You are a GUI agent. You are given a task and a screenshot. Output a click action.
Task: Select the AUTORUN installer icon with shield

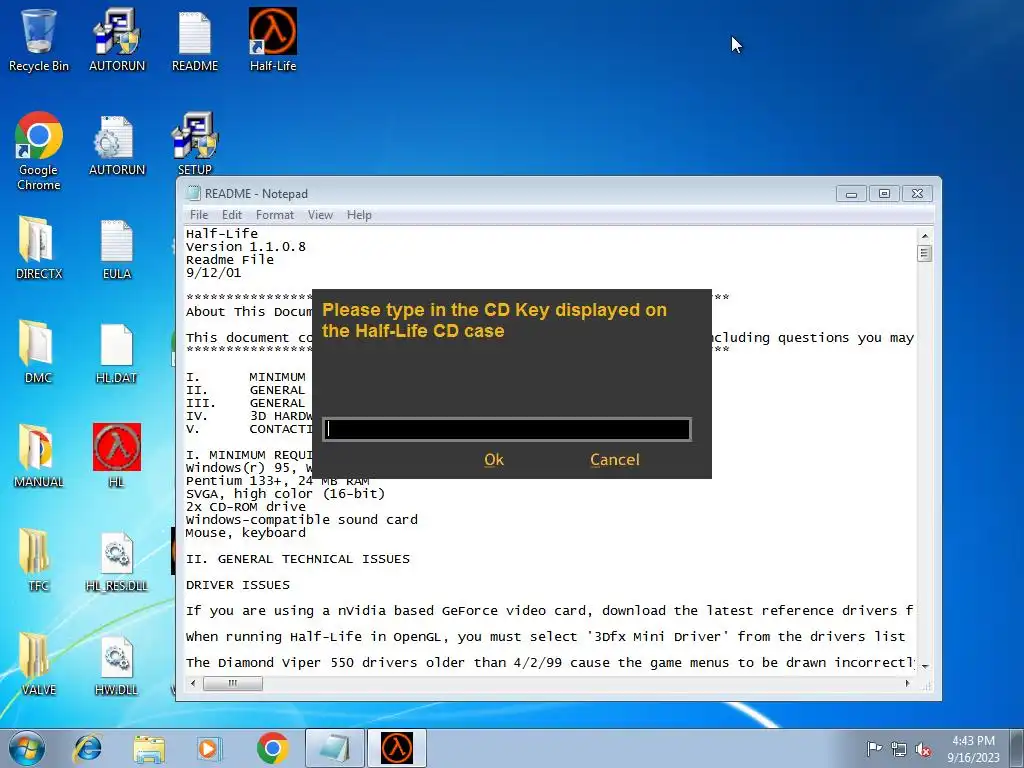pyautogui.click(x=117, y=40)
